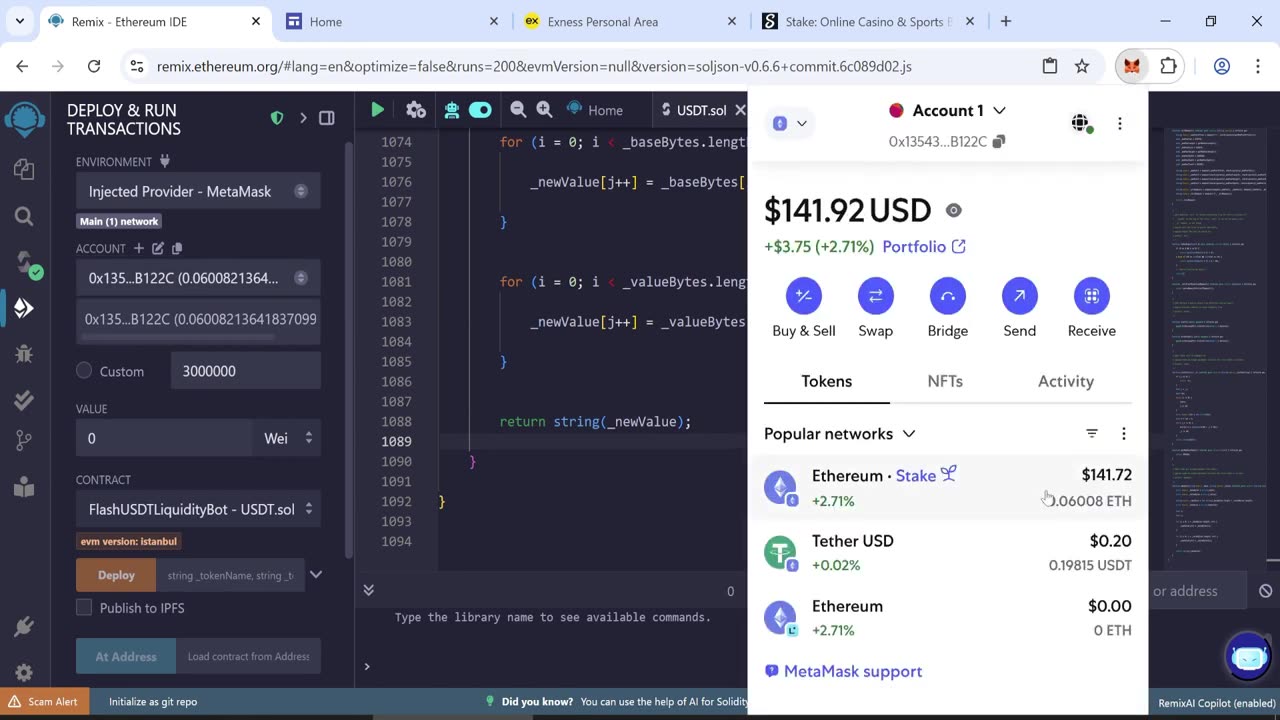Viewport: 1280px width, 720px height.
Task: Open Search in files sidebar icon
Action: point(24,216)
